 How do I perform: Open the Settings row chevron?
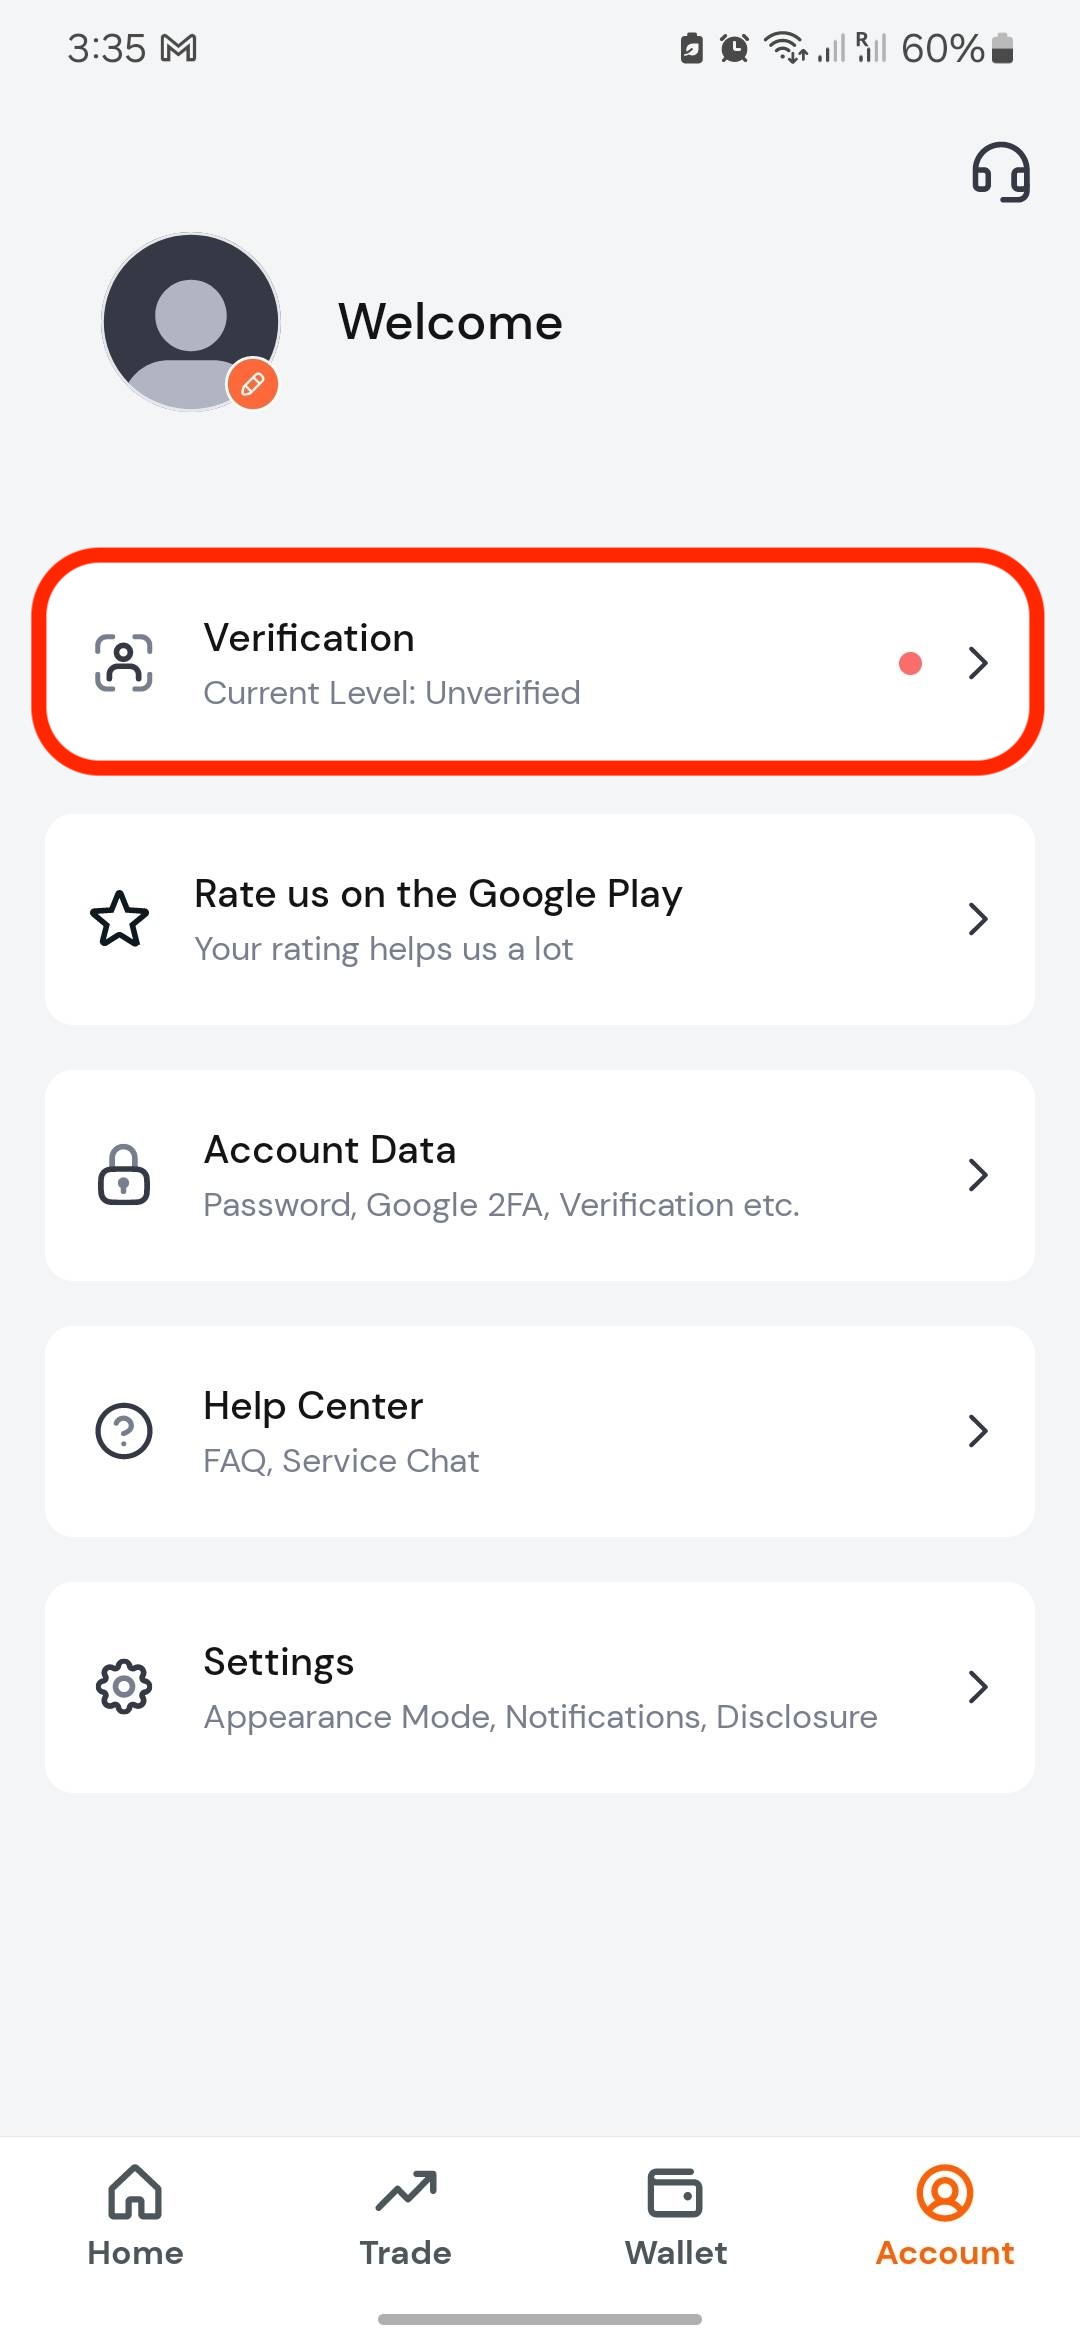978,1687
